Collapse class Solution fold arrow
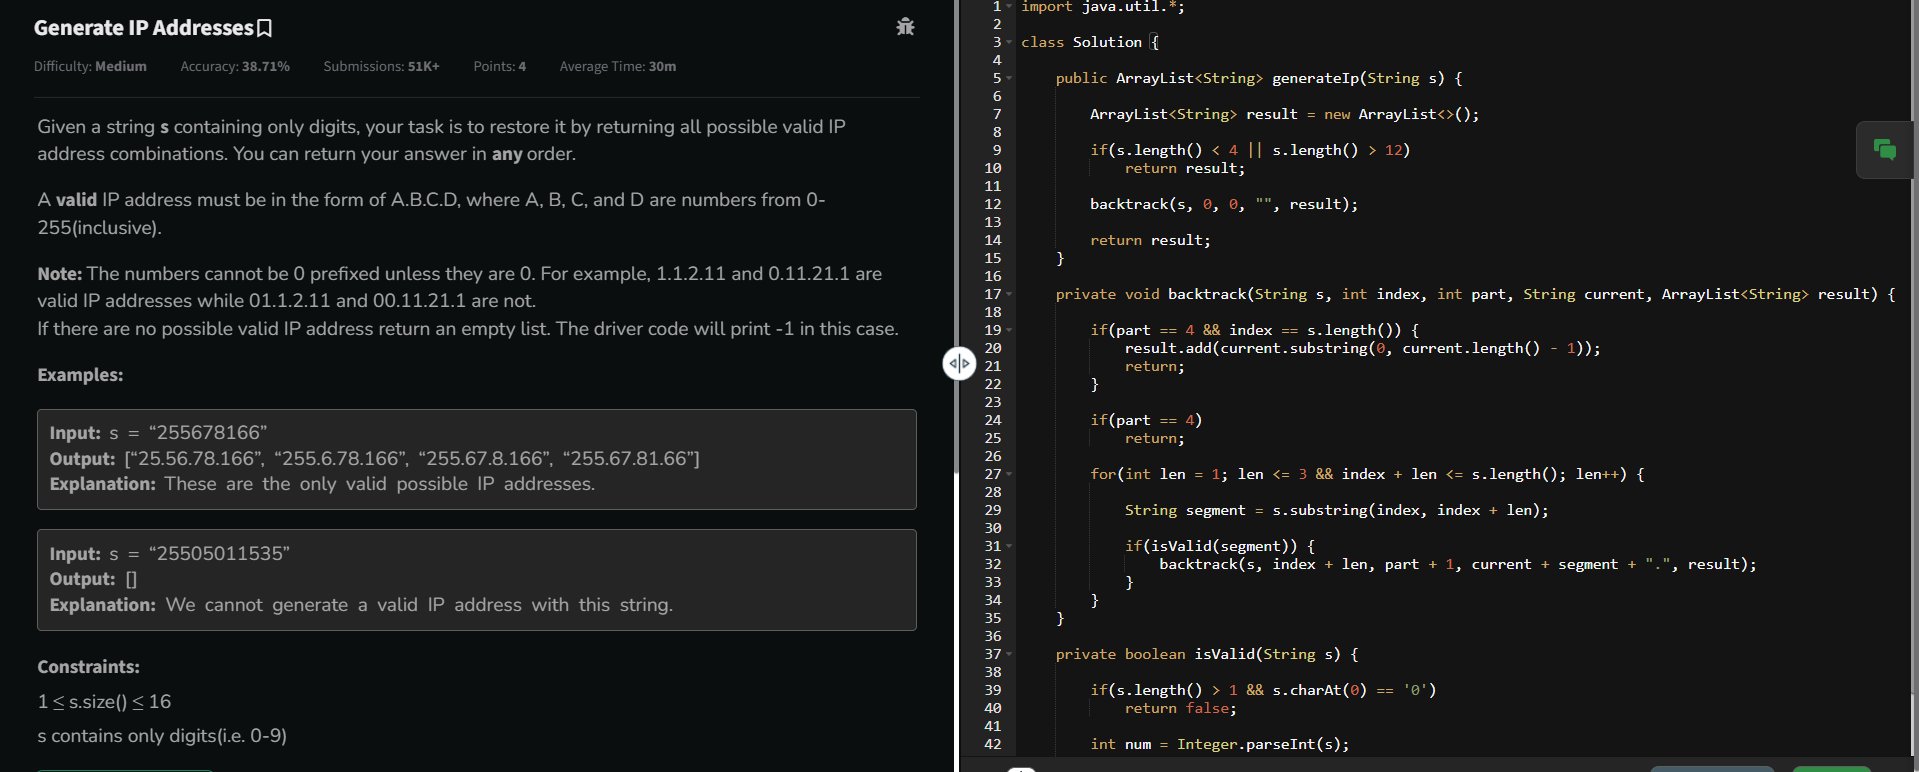The height and width of the screenshot is (772, 1919). coord(1009,43)
